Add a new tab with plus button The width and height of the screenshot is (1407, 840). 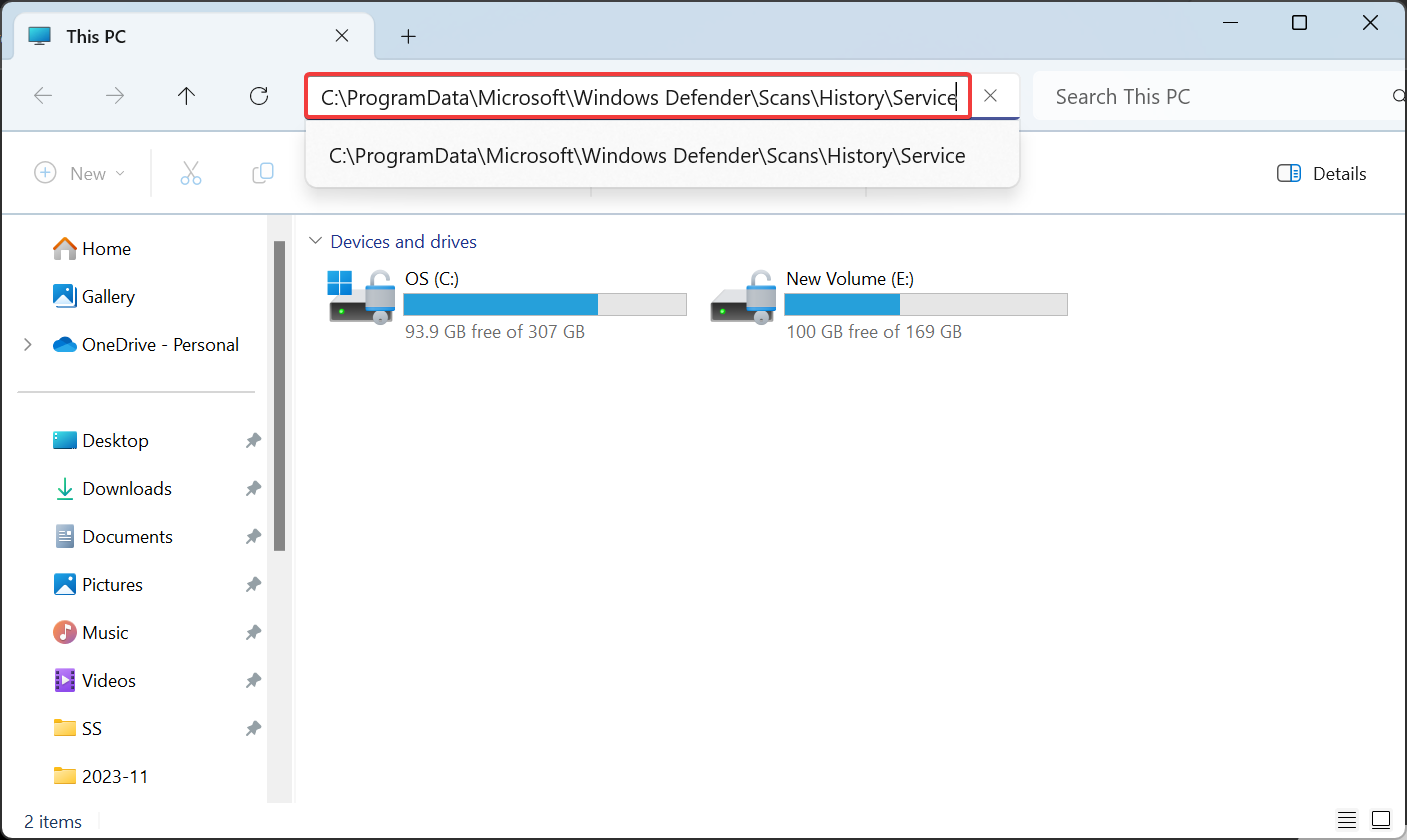(x=408, y=36)
